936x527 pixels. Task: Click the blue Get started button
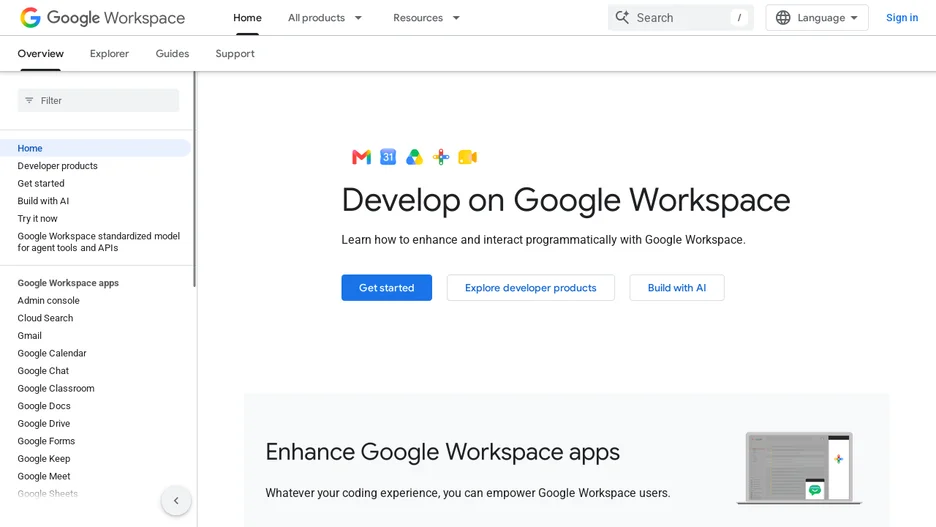click(x=387, y=288)
